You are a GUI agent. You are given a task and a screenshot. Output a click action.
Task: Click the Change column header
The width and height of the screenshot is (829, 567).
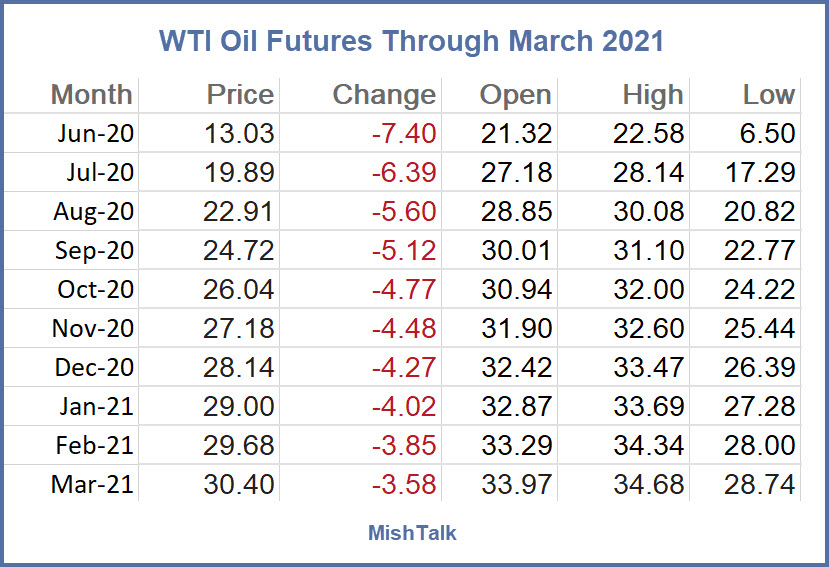pos(384,95)
